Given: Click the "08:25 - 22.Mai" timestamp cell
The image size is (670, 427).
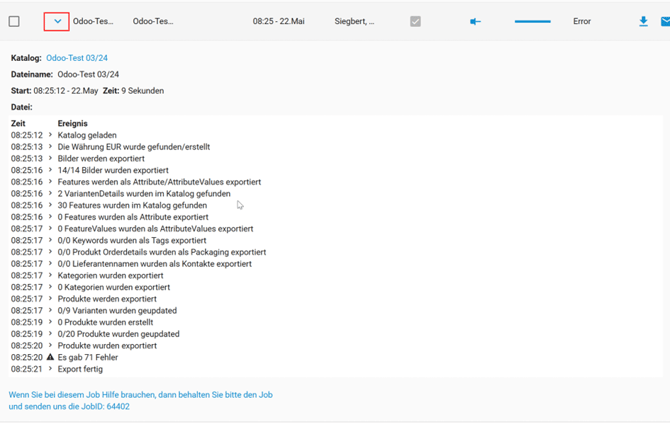Looking at the screenshot, I should [x=278, y=21].
